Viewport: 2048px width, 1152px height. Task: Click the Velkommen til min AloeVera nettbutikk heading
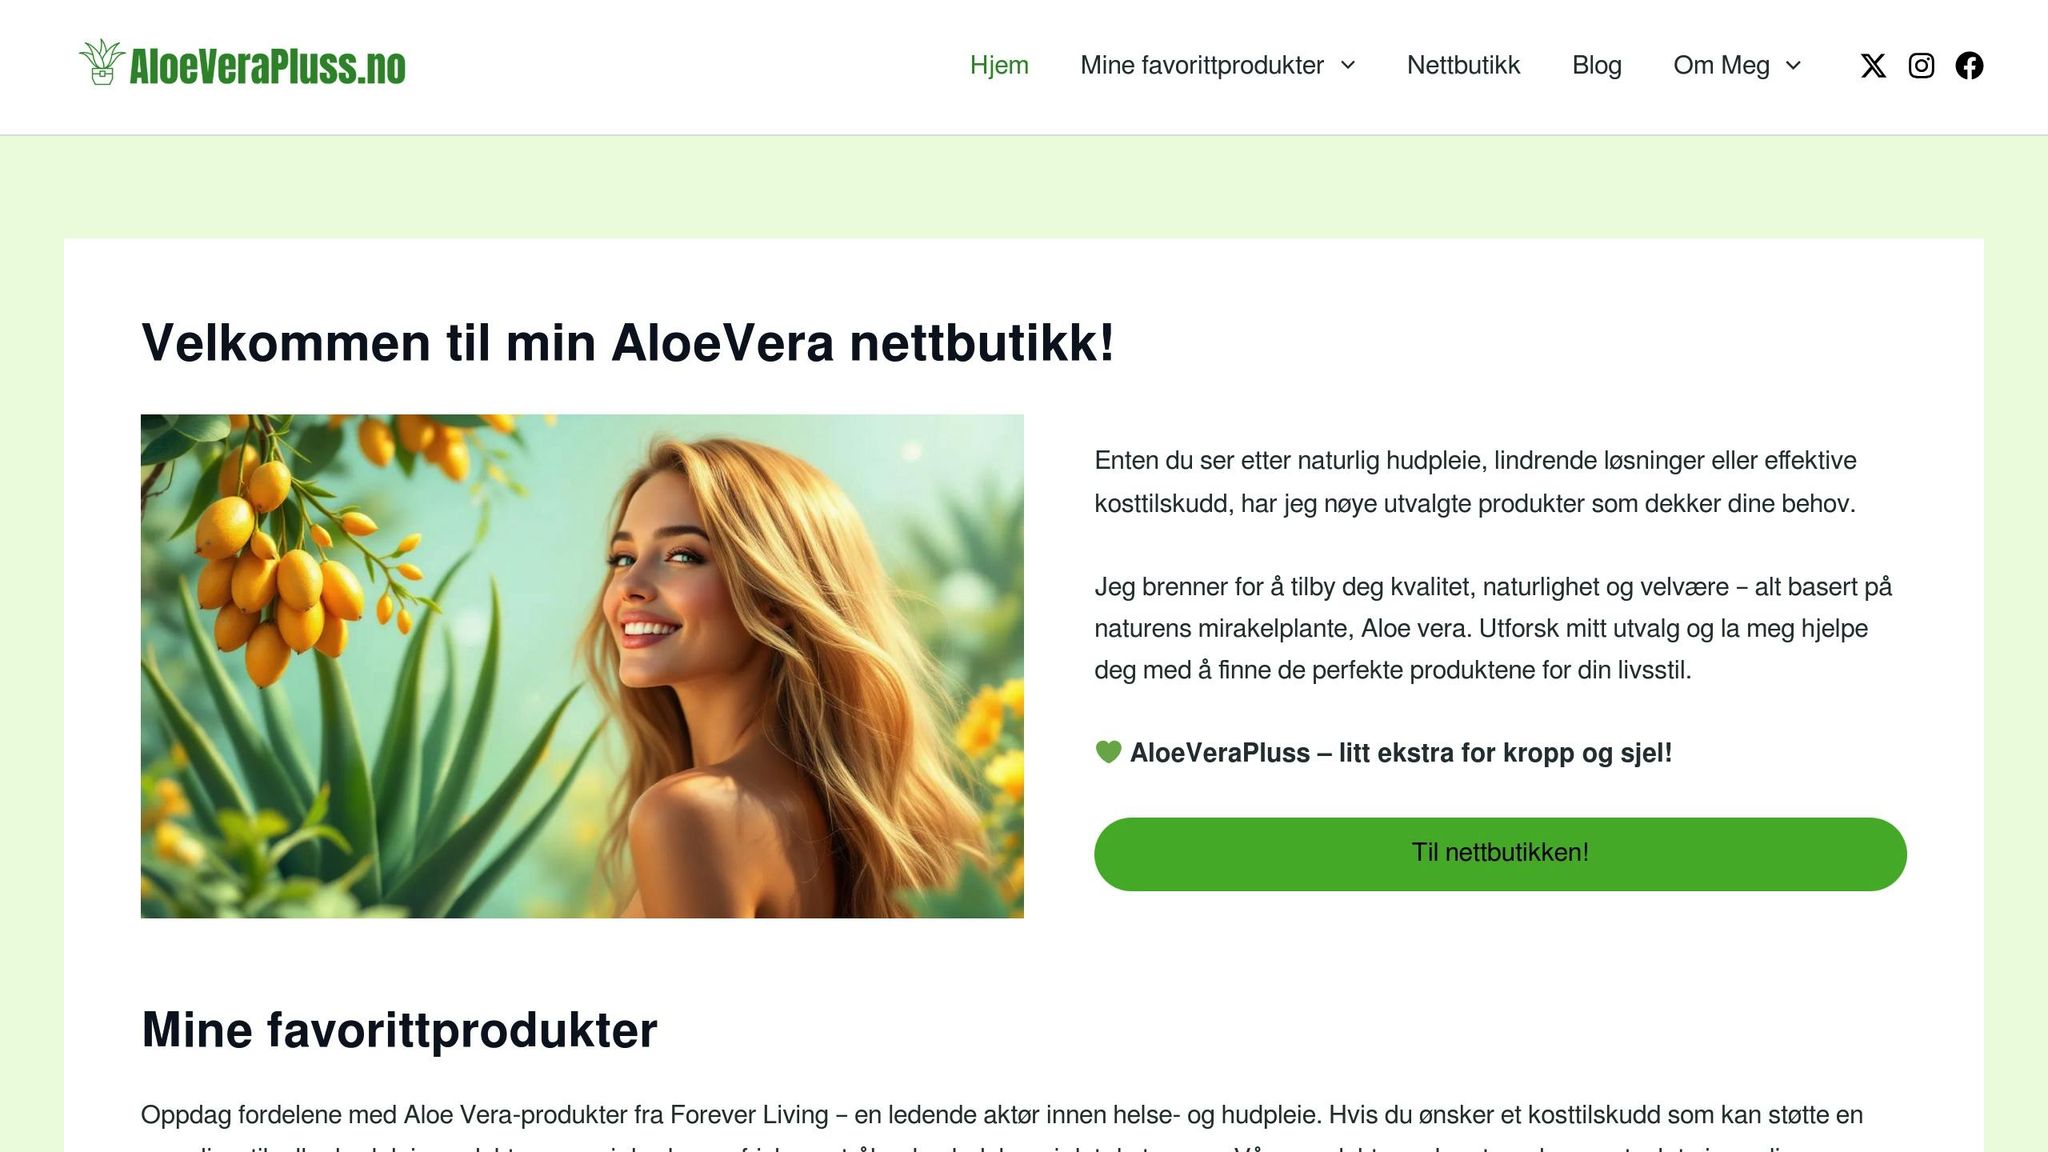tap(628, 343)
